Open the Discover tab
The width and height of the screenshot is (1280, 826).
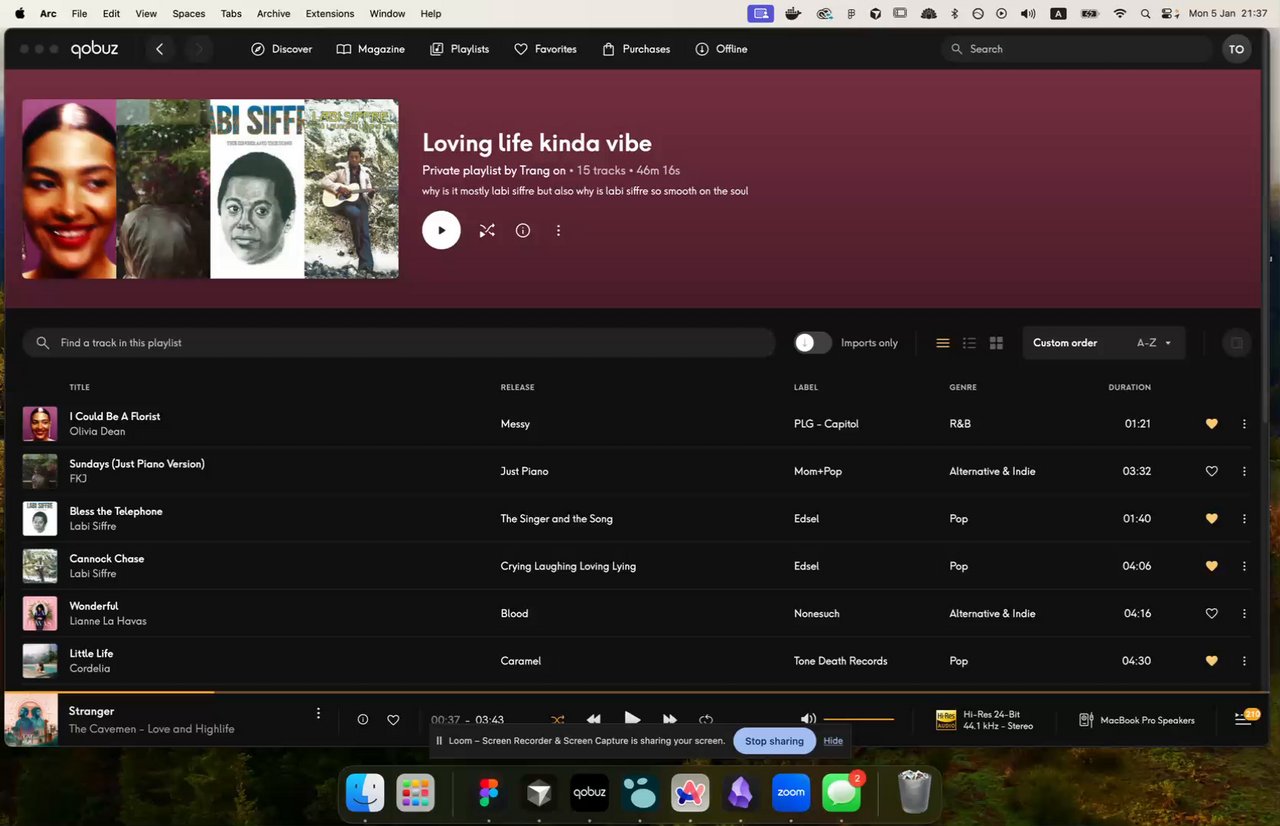[x=281, y=49]
